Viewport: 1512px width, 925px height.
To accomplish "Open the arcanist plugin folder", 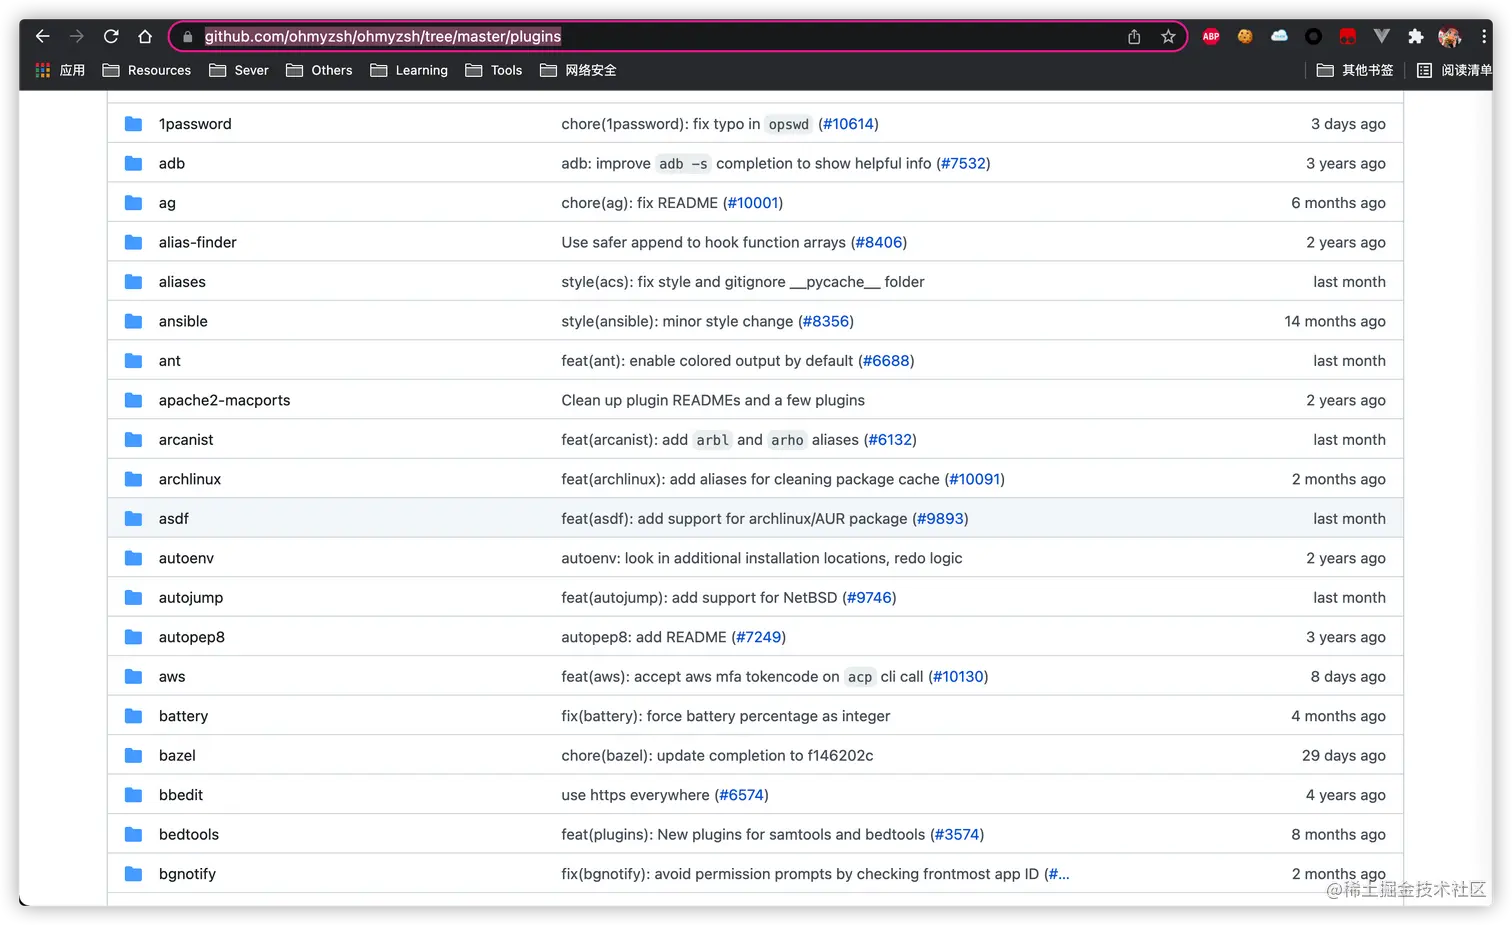I will [186, 440].
